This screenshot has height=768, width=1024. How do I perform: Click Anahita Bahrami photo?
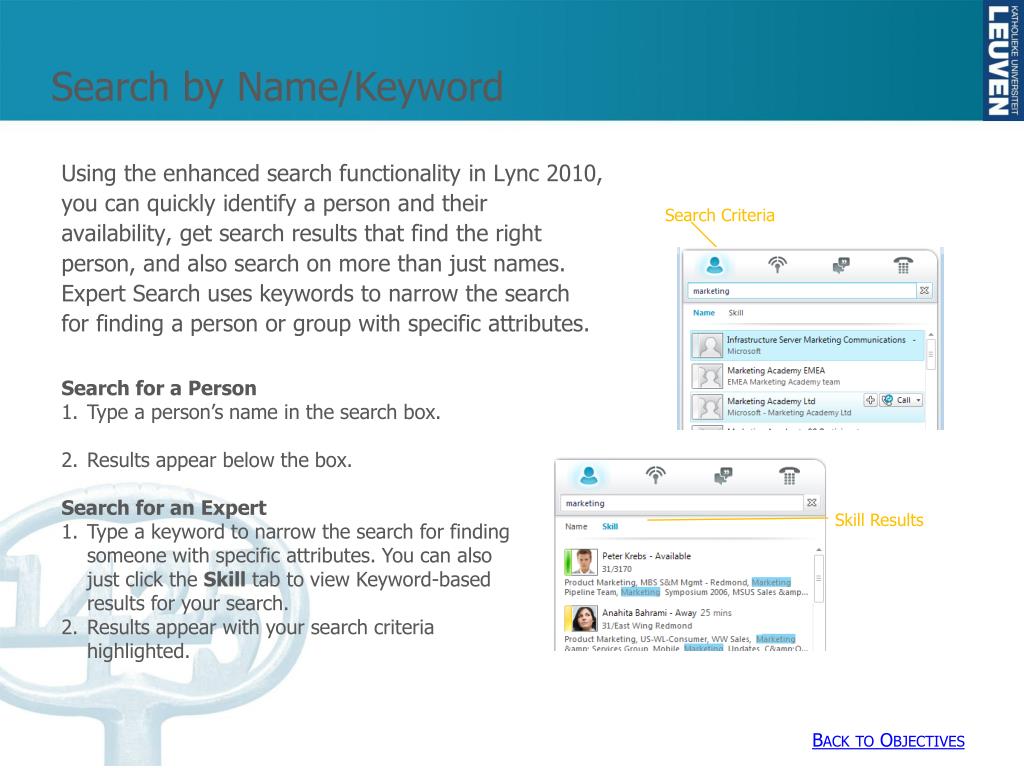(583, 618)
